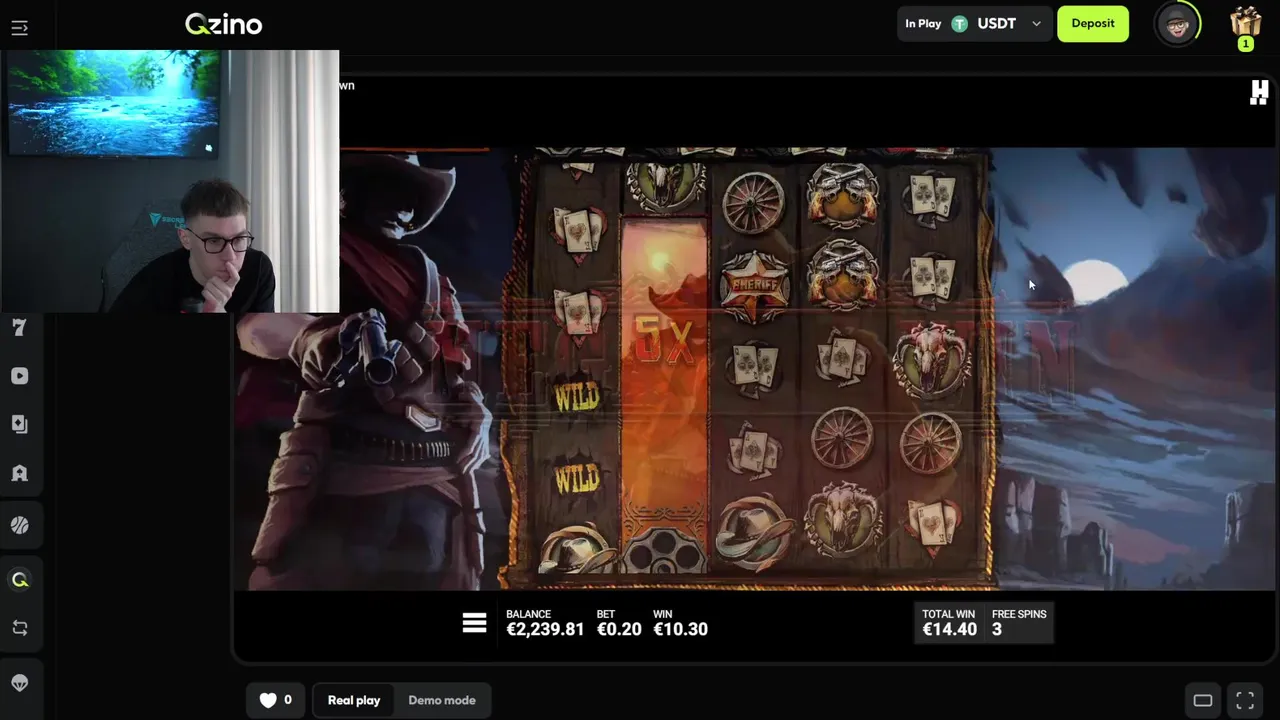This screenshot has width=1280, height=720.
Task: Open the castle-shaped sidebar icon
Action: pos(20,473)
